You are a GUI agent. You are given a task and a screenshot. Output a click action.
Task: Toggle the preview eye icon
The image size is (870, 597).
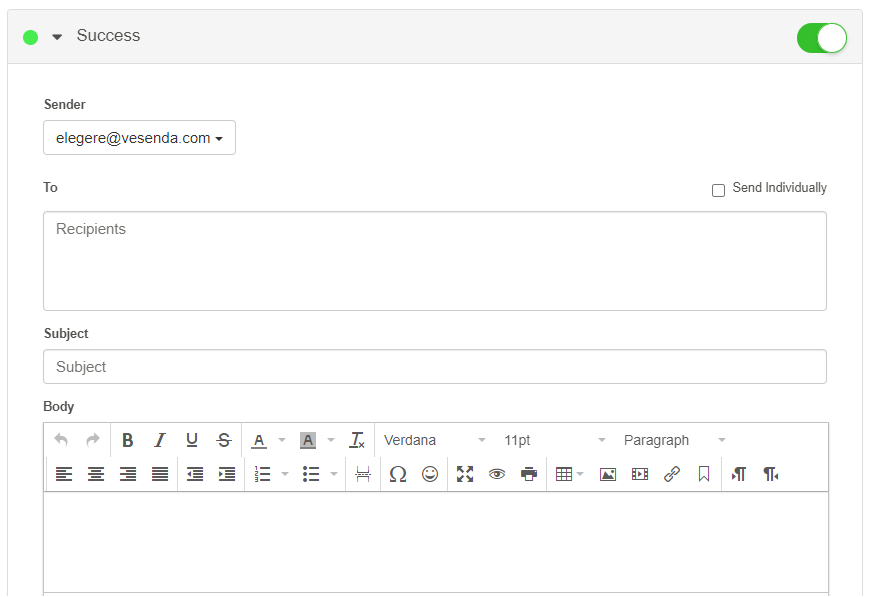pos(497,474)
